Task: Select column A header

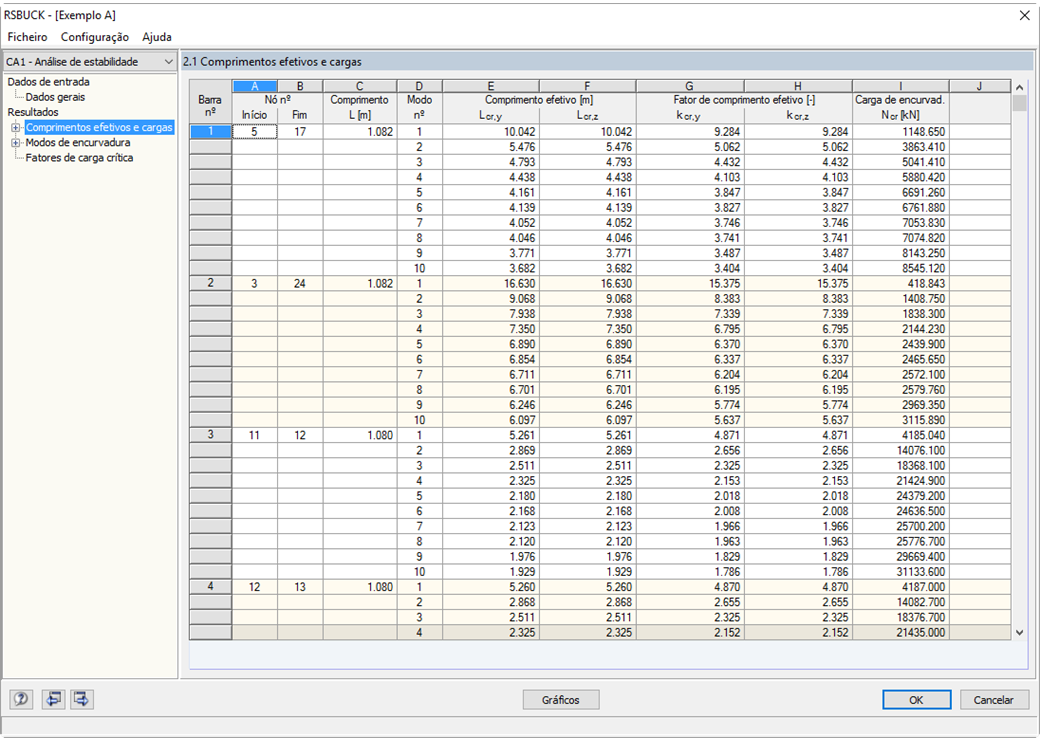Action: pyautogui.click(x=255, y=86)
